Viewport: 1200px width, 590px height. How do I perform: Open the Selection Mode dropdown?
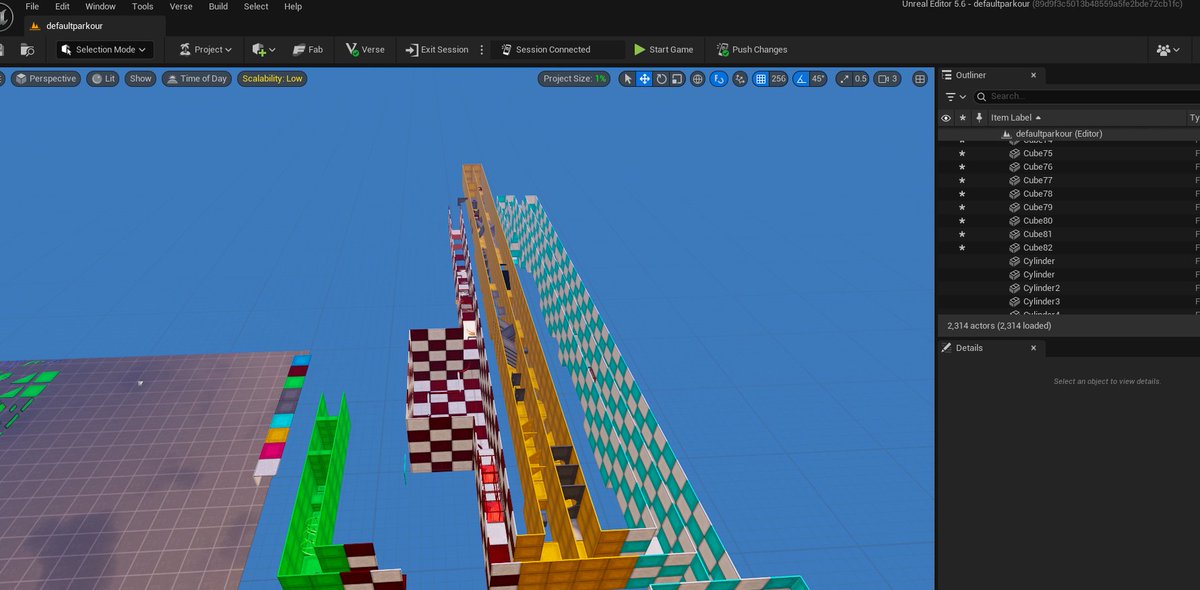(104, 49)
